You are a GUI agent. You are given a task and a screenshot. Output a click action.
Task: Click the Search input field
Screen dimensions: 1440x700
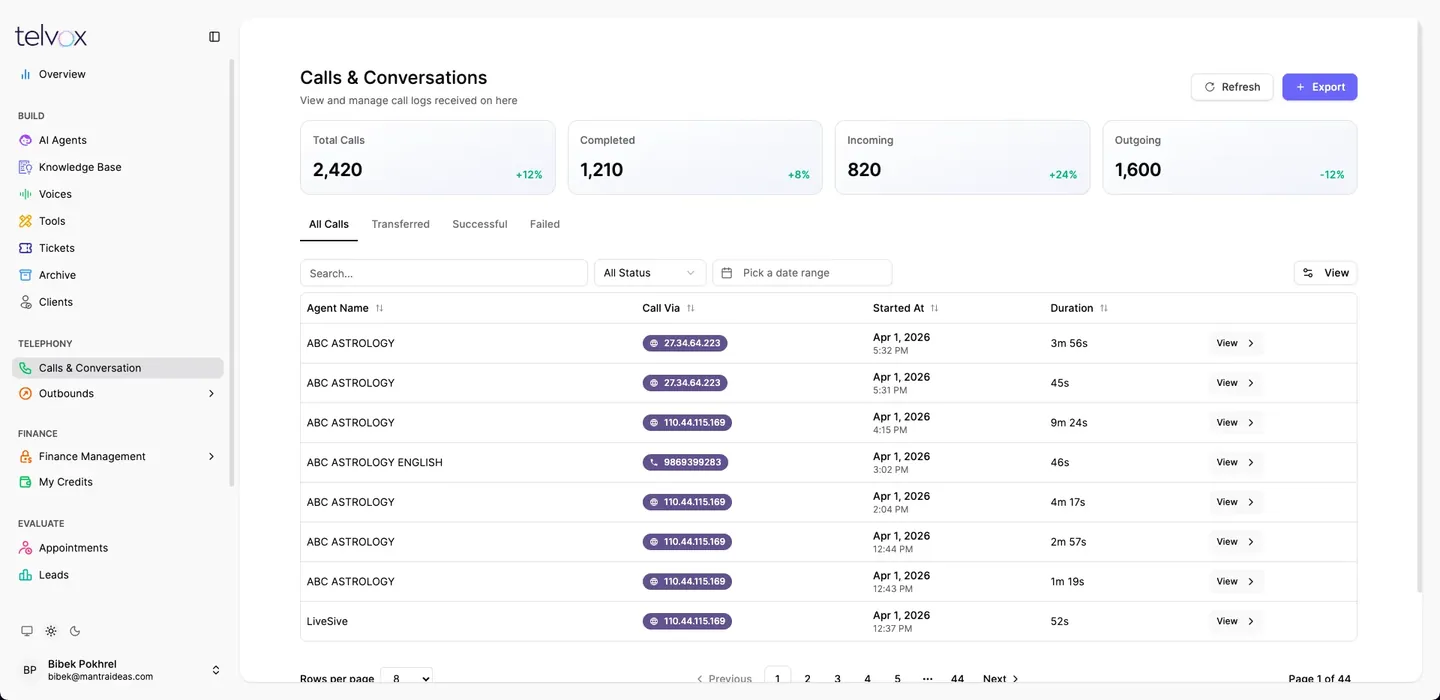pos(443,273)
